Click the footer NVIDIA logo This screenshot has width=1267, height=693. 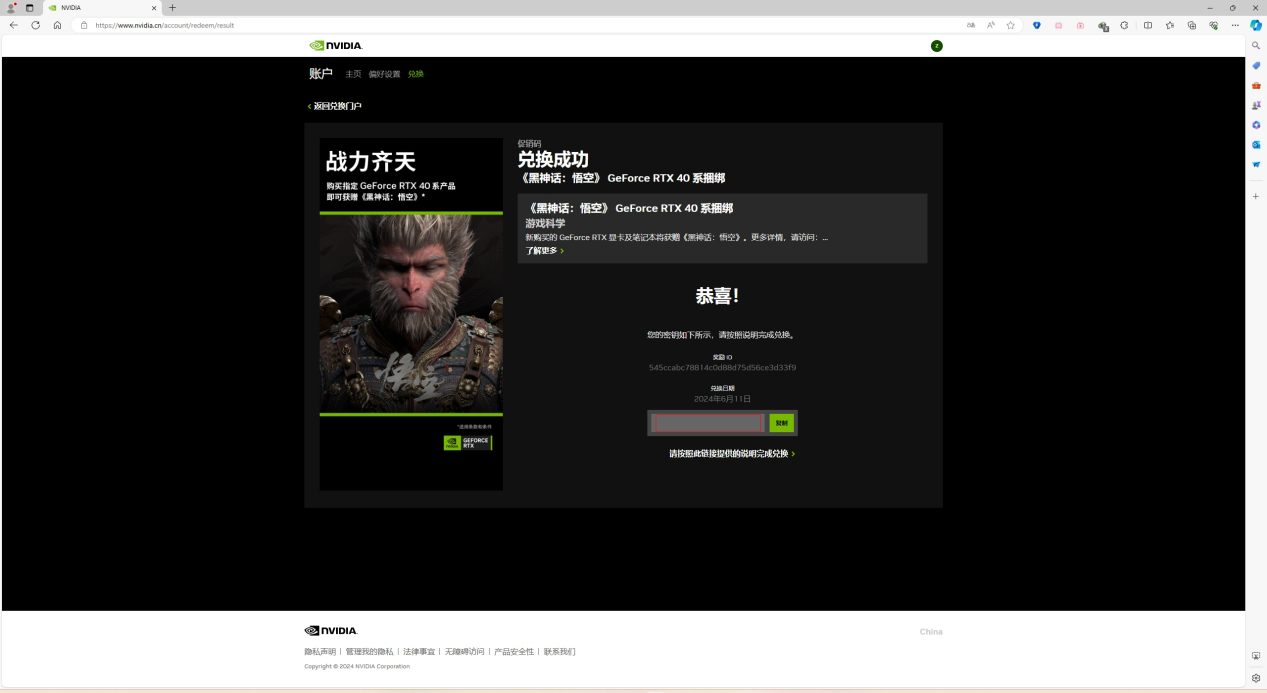point(331,631)
